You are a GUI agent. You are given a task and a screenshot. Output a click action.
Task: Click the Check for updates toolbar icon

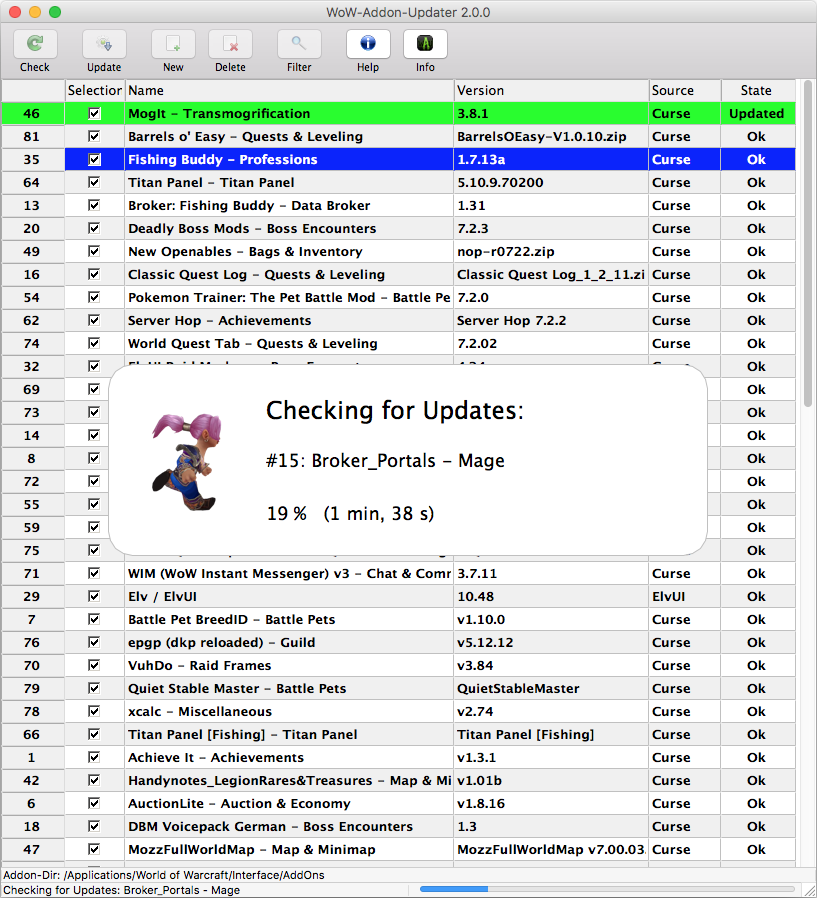click(35, 44)
